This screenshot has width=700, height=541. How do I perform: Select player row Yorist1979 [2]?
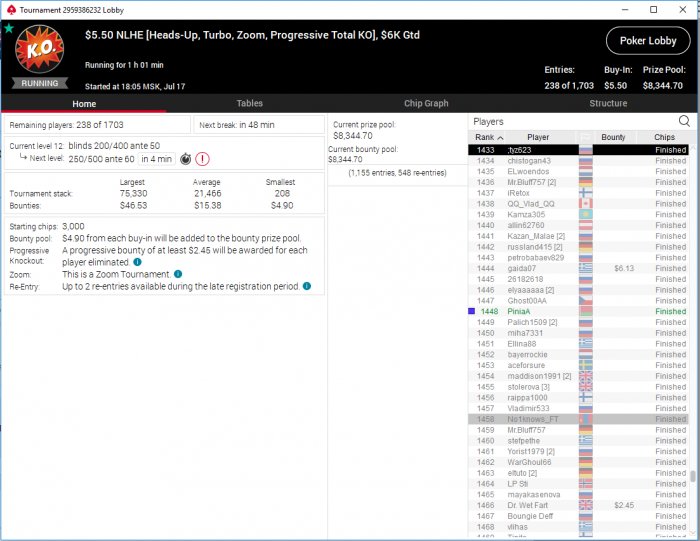[578, 451]
